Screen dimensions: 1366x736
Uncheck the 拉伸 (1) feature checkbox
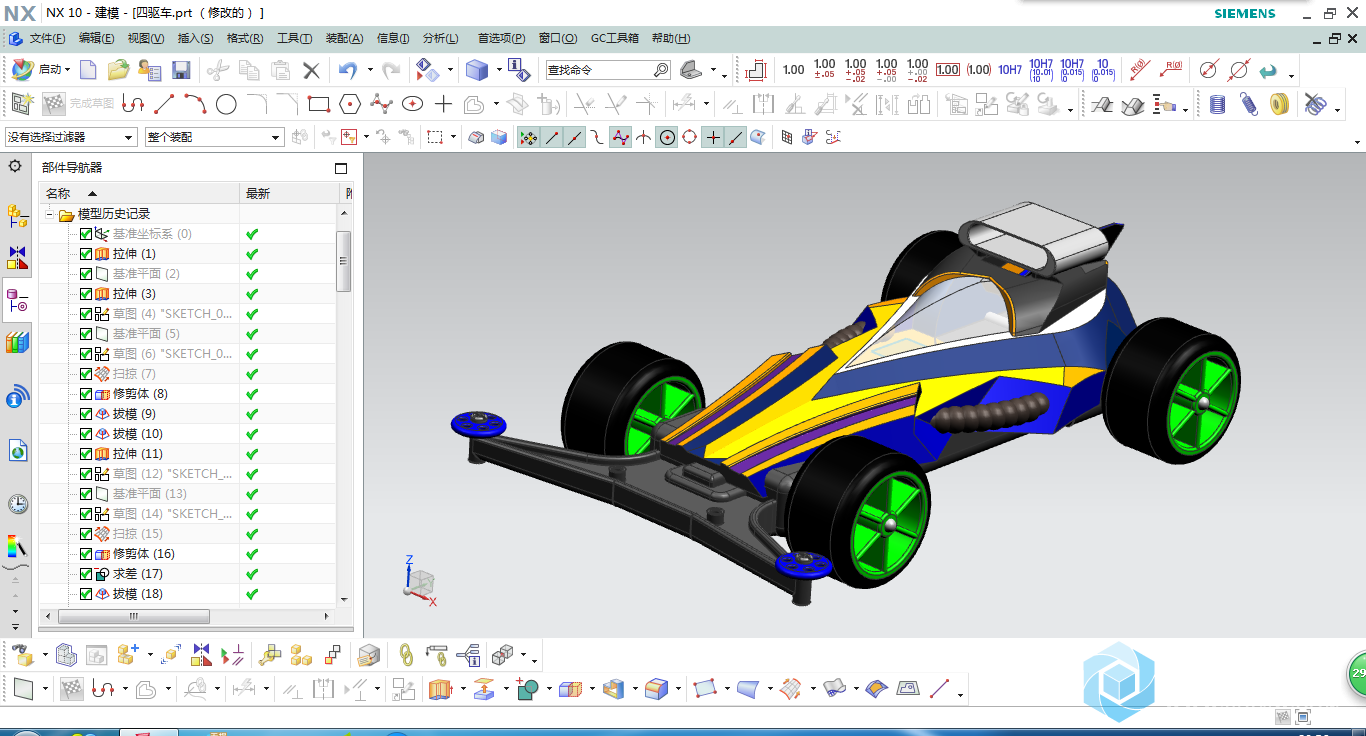(86, 254)
